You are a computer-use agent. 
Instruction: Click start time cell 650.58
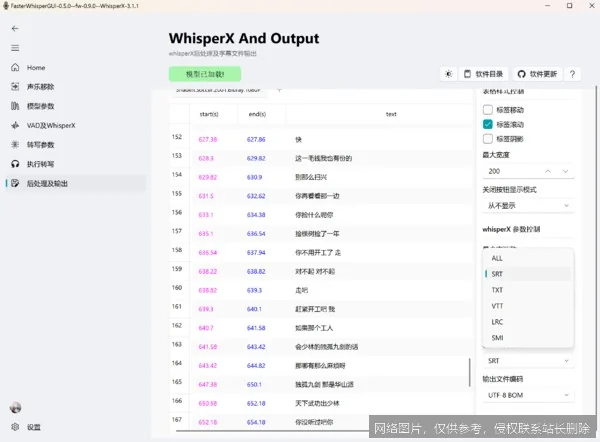click(208, 403)
